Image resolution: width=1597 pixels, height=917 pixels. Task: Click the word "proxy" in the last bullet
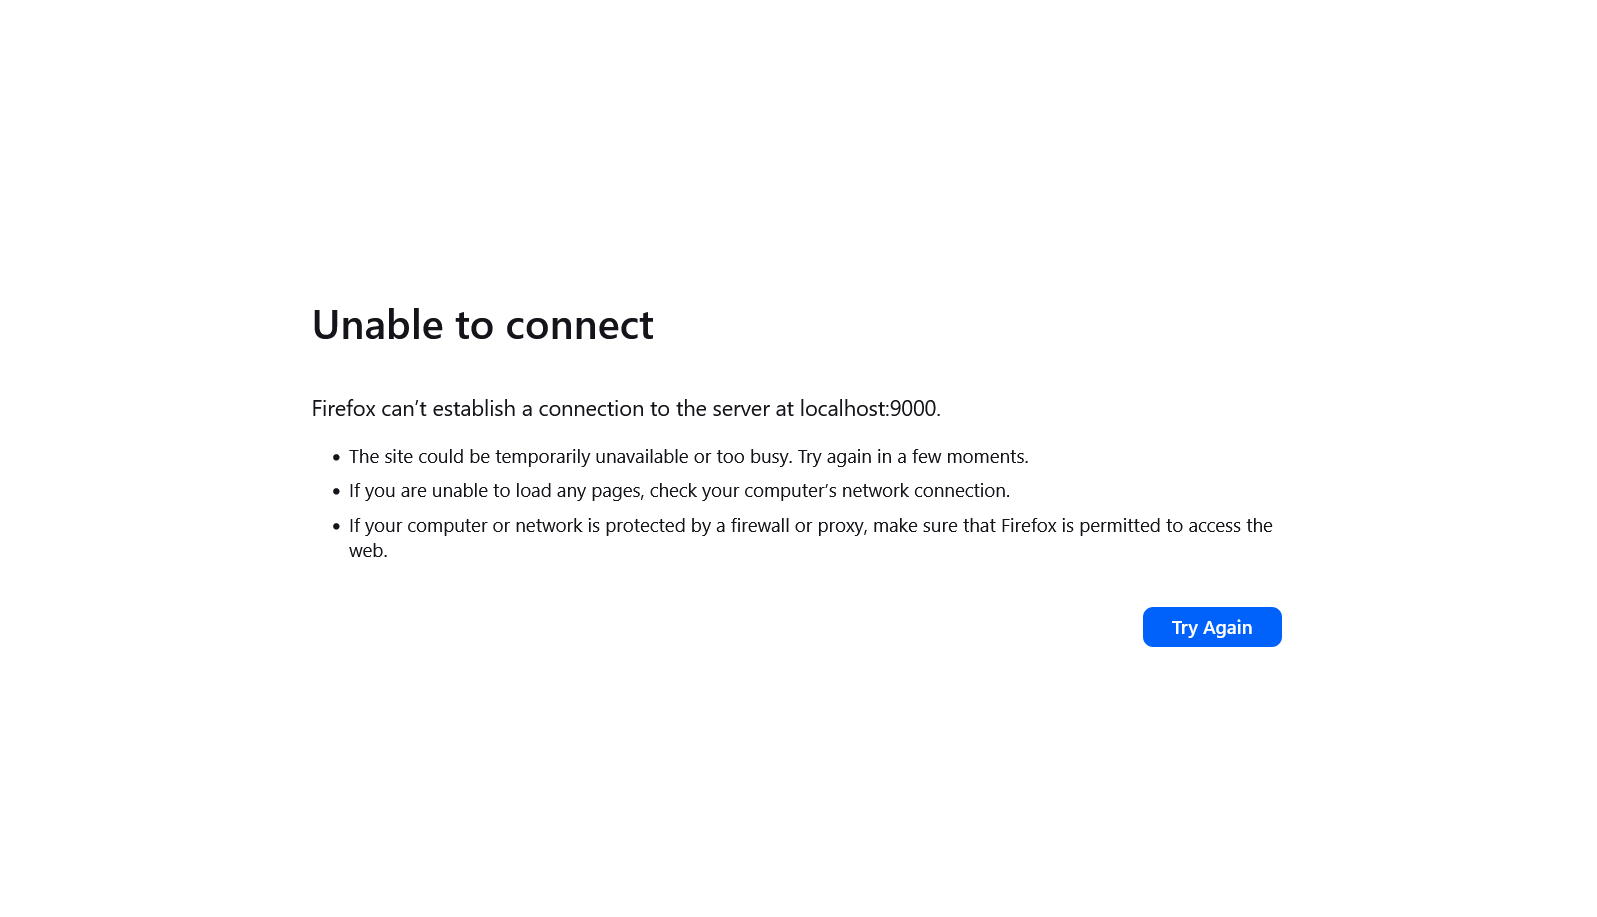840,526
